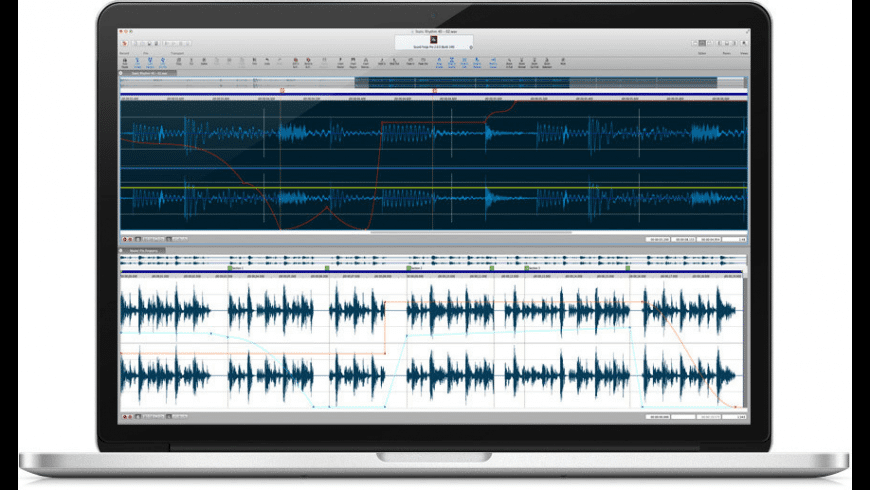
Task: Click the app thumbnail in the title display
Action: [434, 39]
